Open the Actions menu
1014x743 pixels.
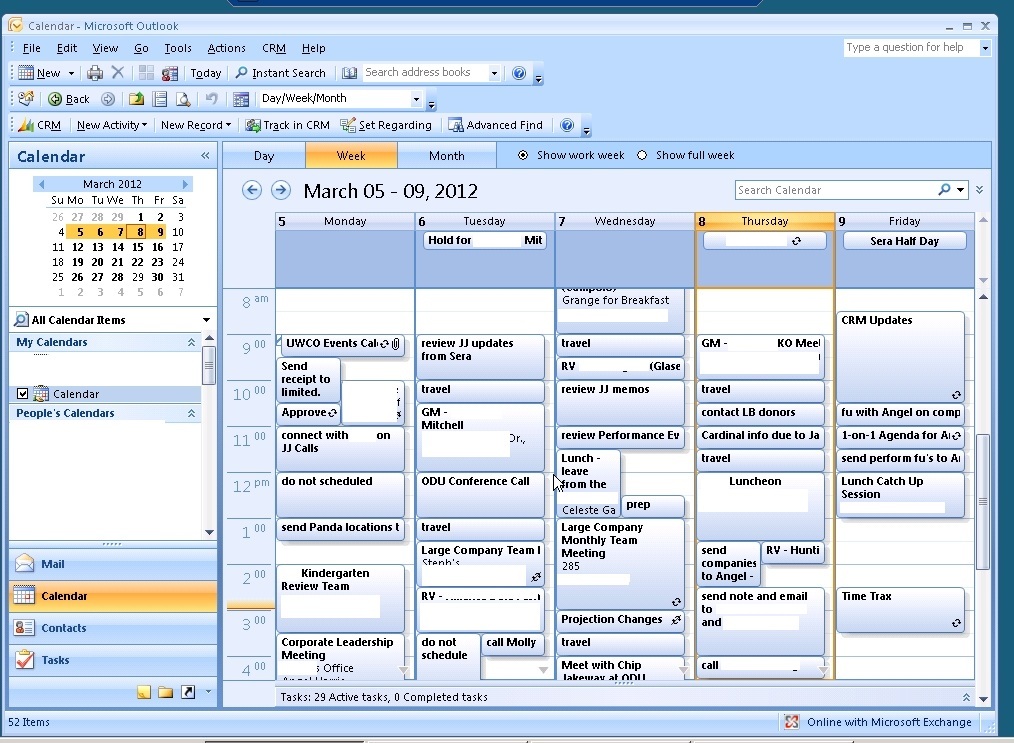[x=226, y=48]
